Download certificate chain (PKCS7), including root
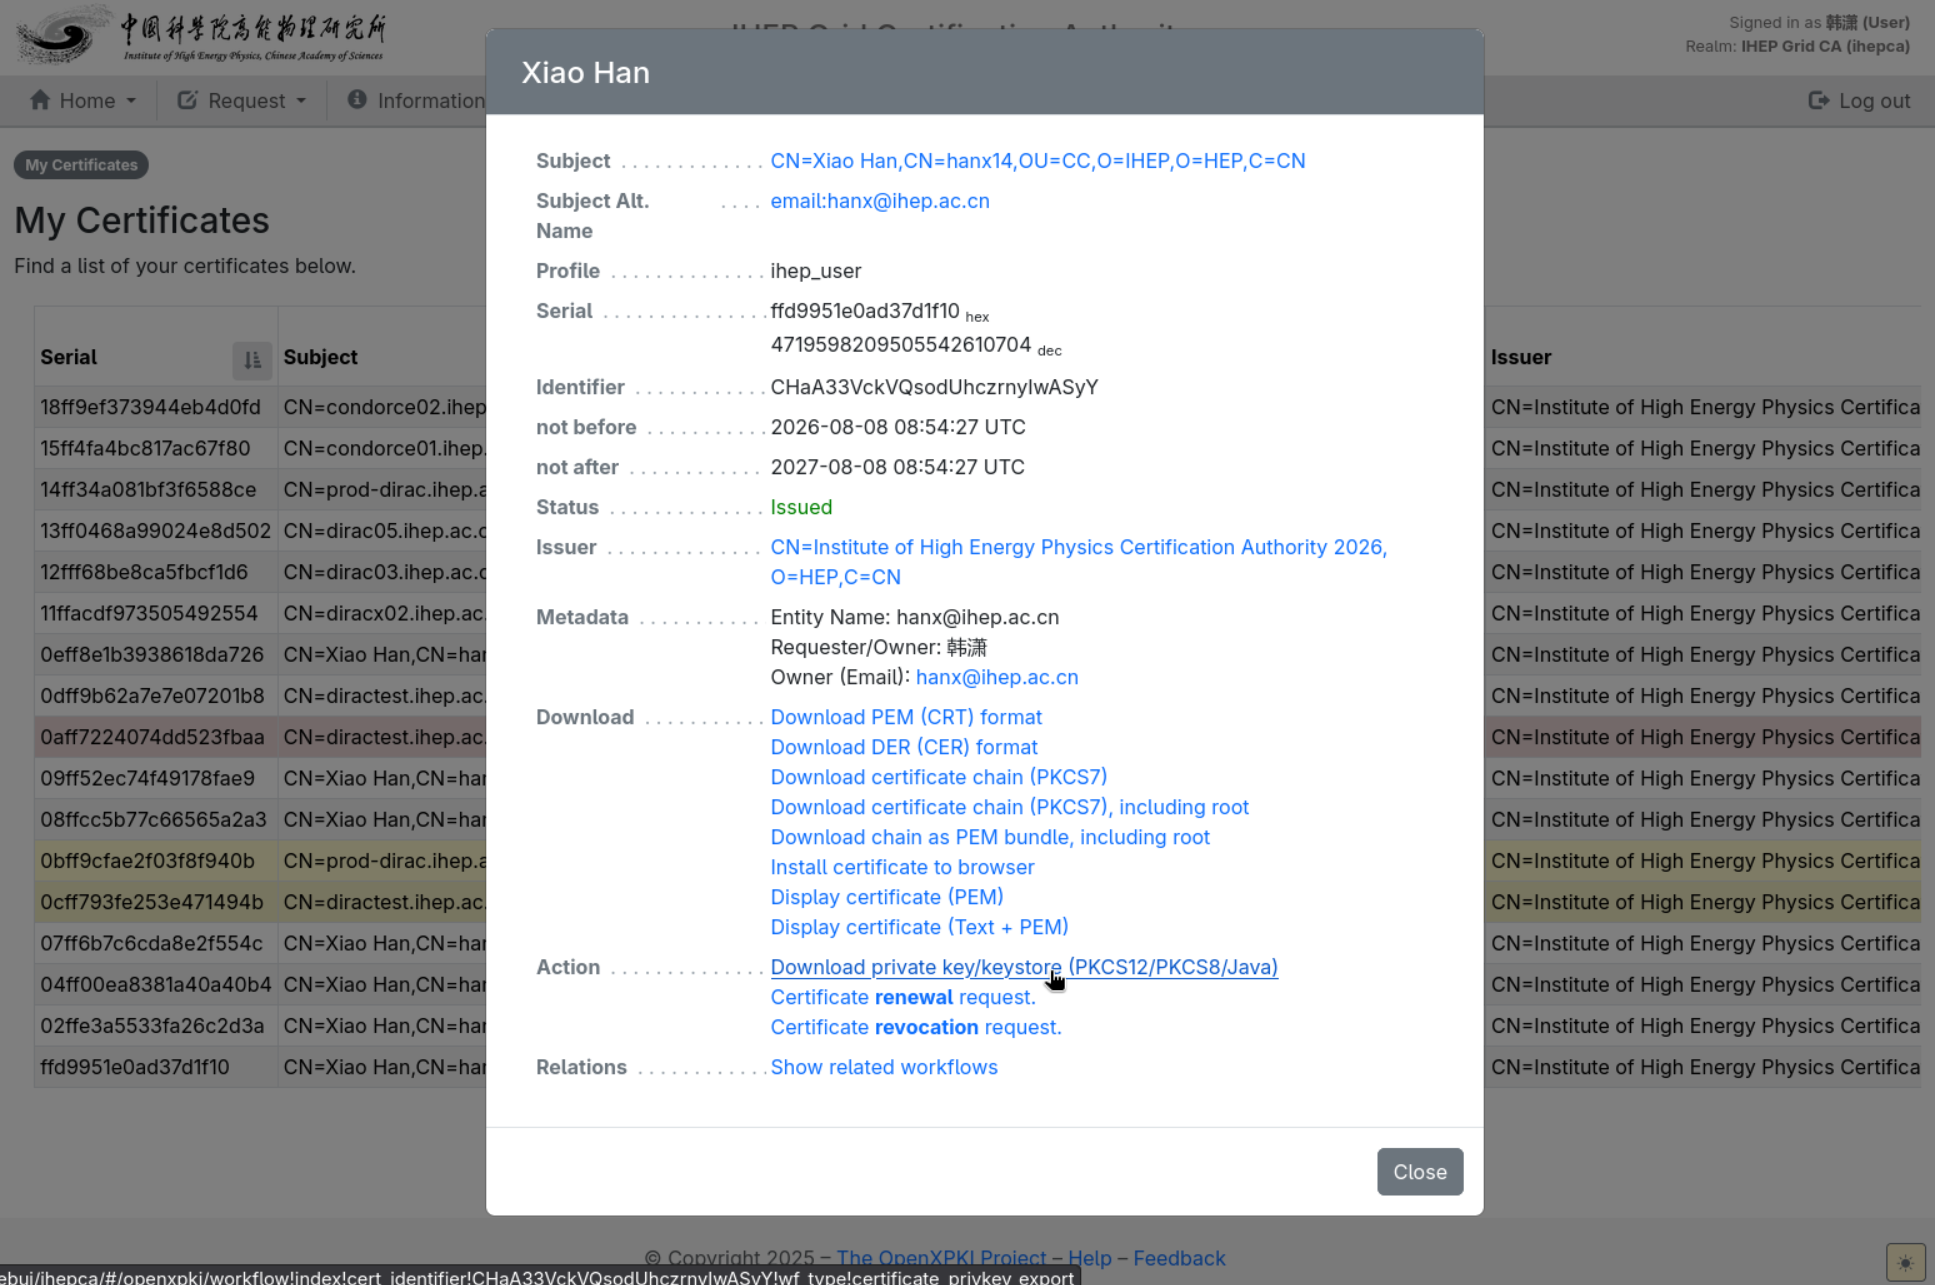This screenshot has width=1935, height=1285. tap(1009, 807)
